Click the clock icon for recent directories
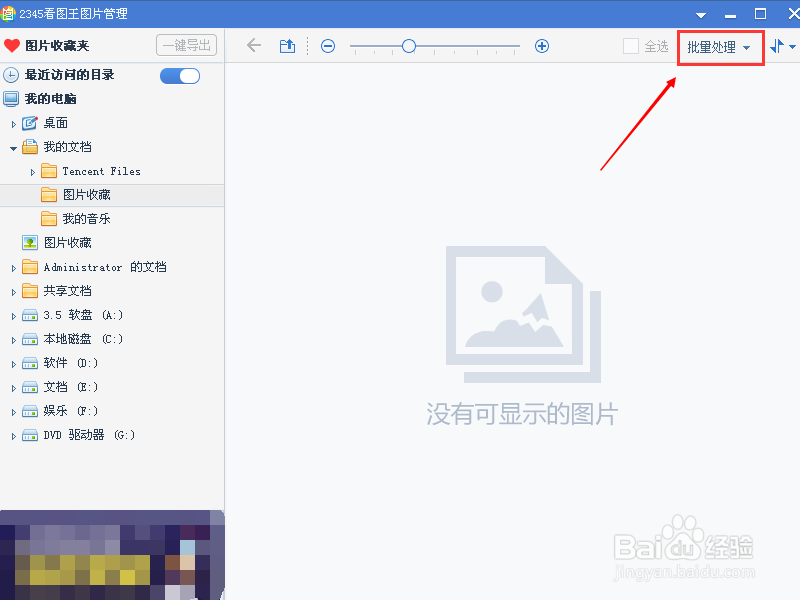800x600 pixels. pyautogui.click(x=11, y=75)
